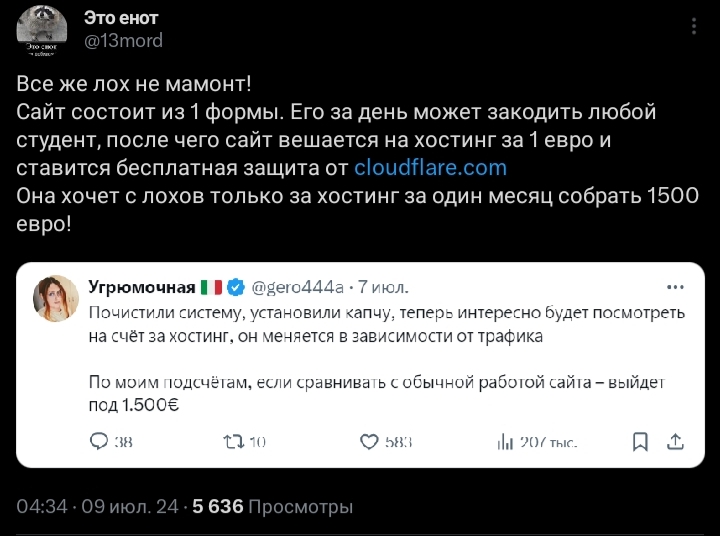Open Угрюмочная's profile by name
Viewport: 720px width, 536px height.
[141, 288]
